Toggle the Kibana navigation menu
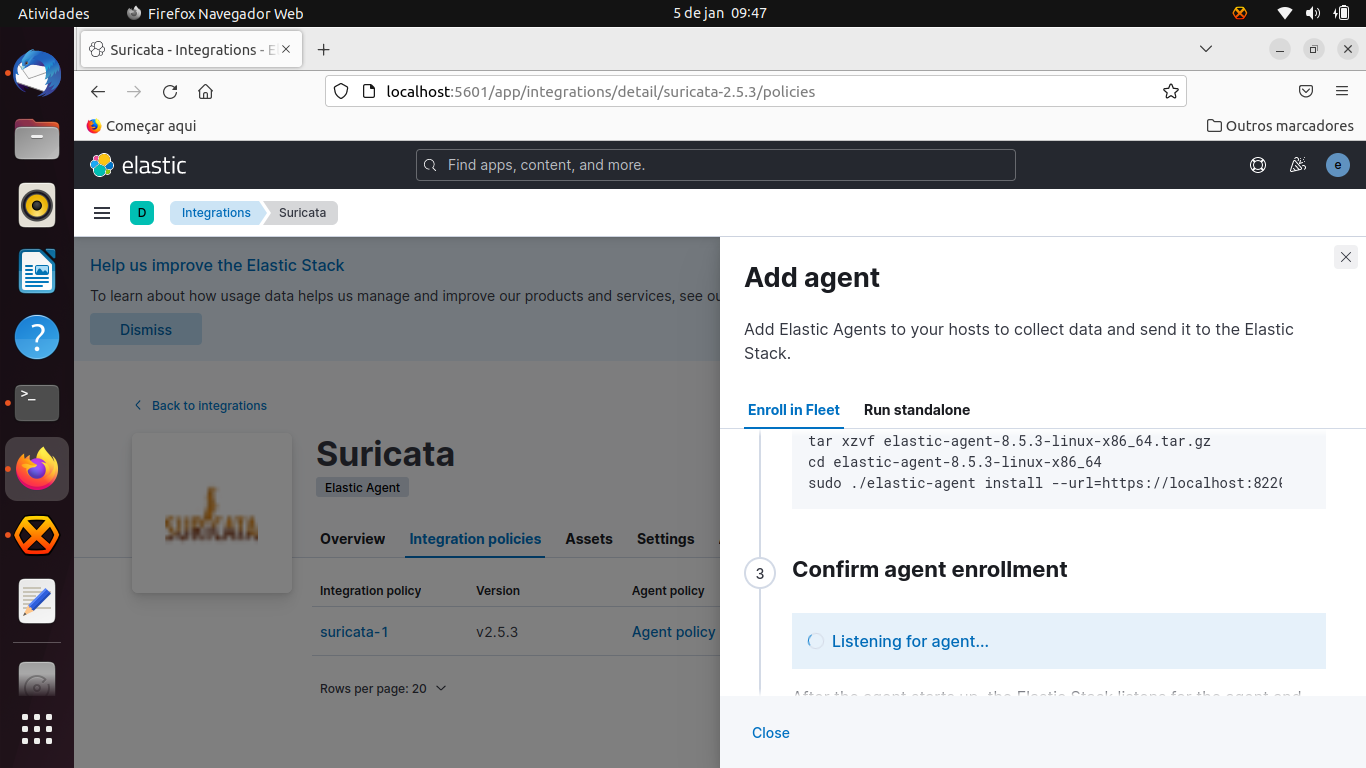Image resolution: width=1366 pixels, height=768 pixels. pyautogui.click(x=101, y=213)
